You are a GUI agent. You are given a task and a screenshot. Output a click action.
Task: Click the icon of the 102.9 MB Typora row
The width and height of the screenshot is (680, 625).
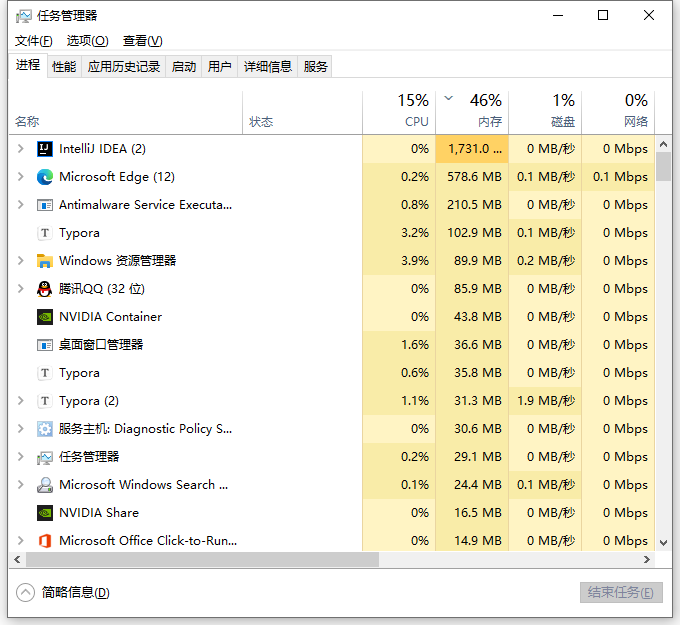click(x=45, y=233)
